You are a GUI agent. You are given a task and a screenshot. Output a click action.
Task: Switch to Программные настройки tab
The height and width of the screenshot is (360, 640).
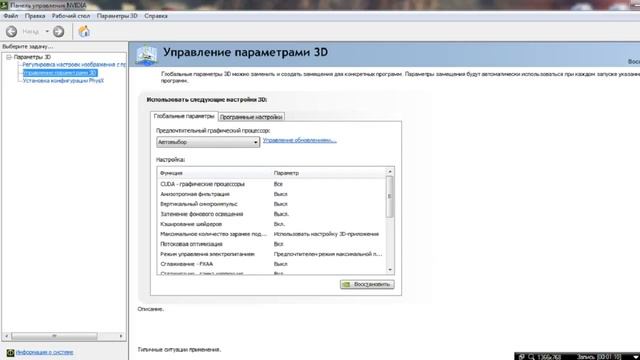tap(251, 117)
